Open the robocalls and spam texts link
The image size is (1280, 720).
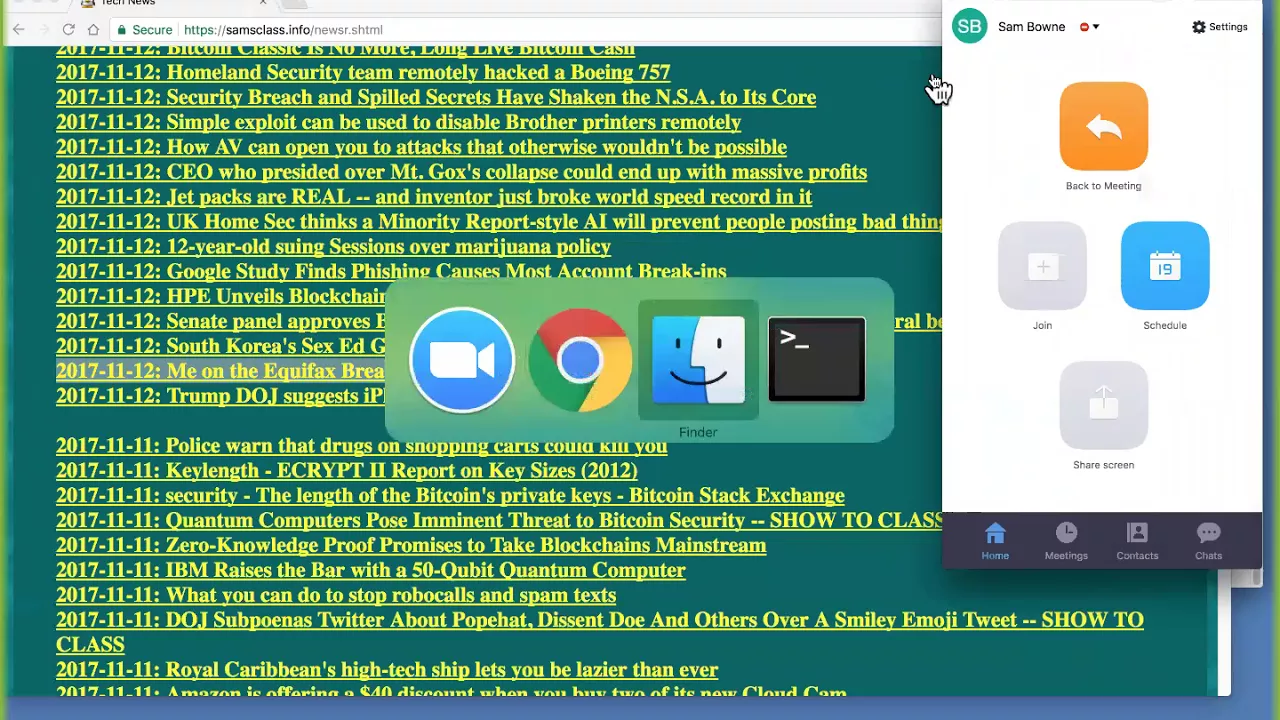[336, 596]
